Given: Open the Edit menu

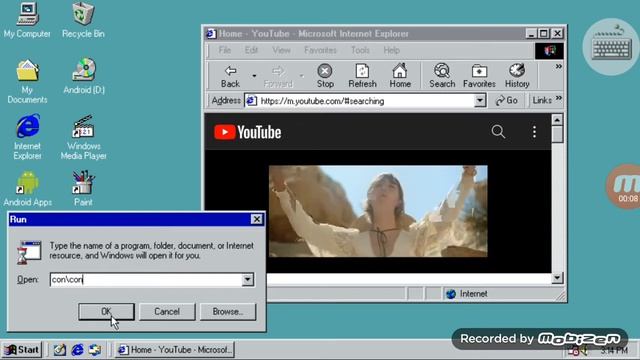Looking at the screenshot, I should [251, 50].
